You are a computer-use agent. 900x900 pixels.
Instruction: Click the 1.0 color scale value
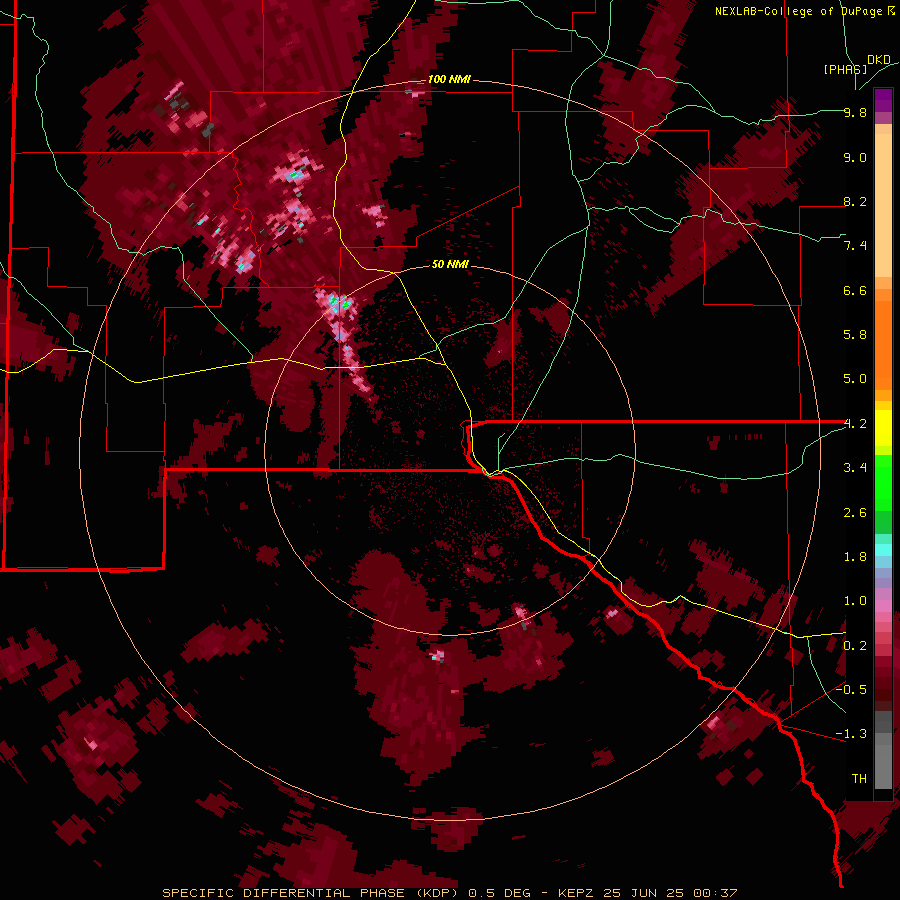[x=855, y=601]
